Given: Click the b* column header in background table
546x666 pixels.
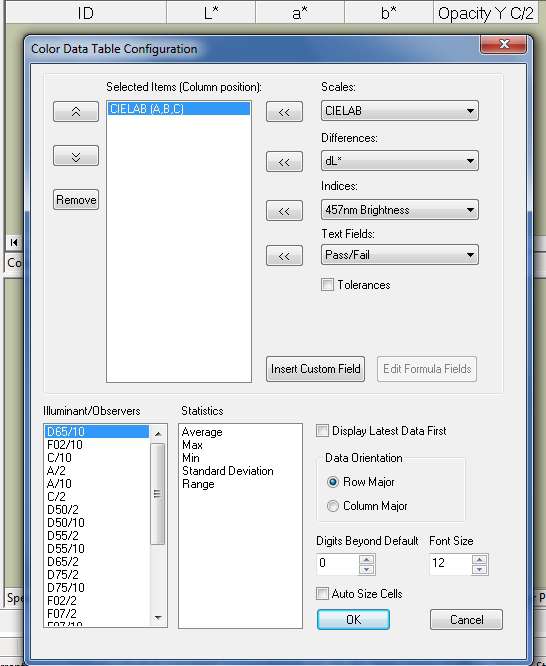Looking at the screenshot, I should click(389, 13).
